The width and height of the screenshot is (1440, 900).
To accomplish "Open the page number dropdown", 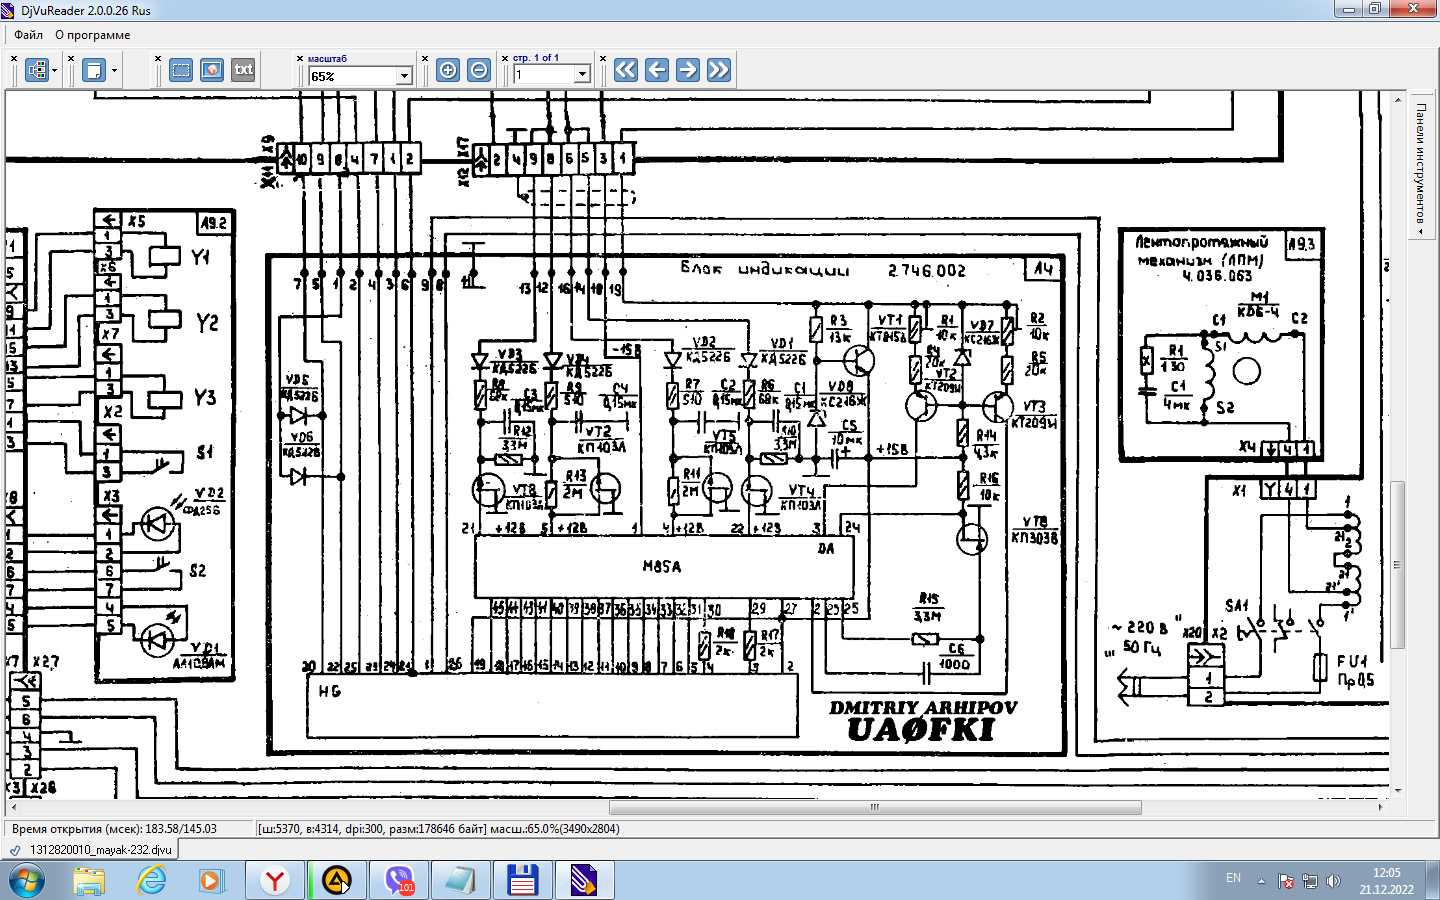I will pos(582,75).
